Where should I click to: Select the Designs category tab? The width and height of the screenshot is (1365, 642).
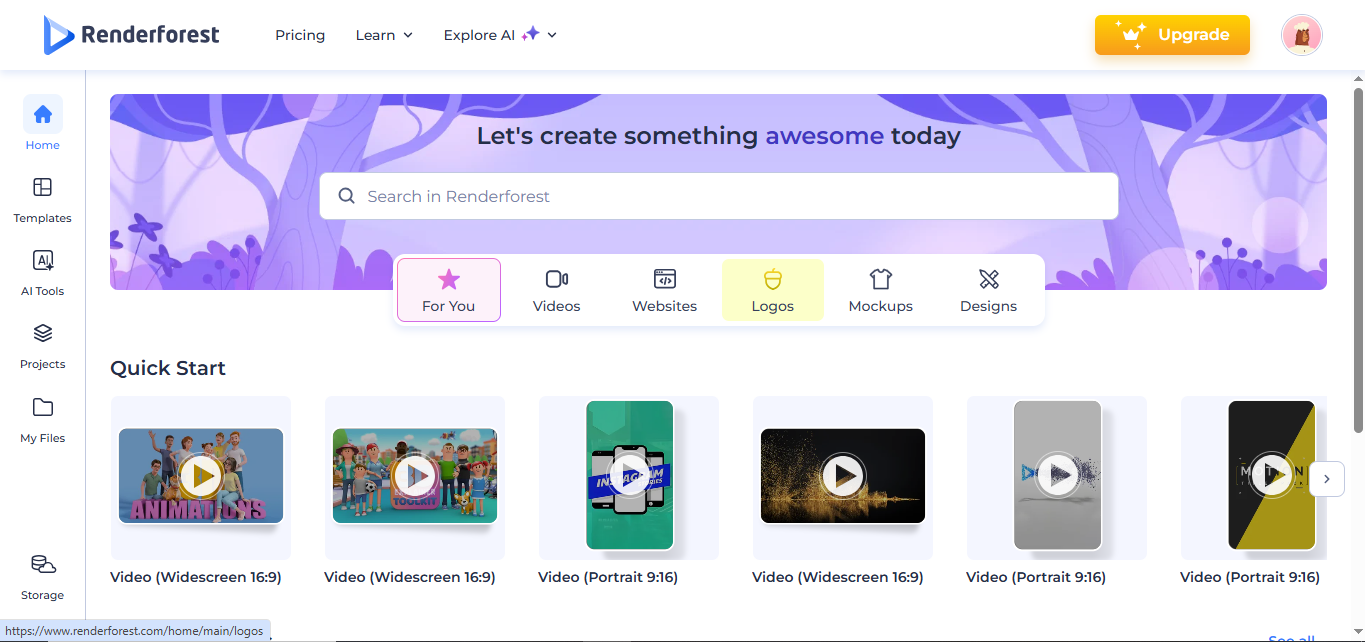(x=989, y=290)
